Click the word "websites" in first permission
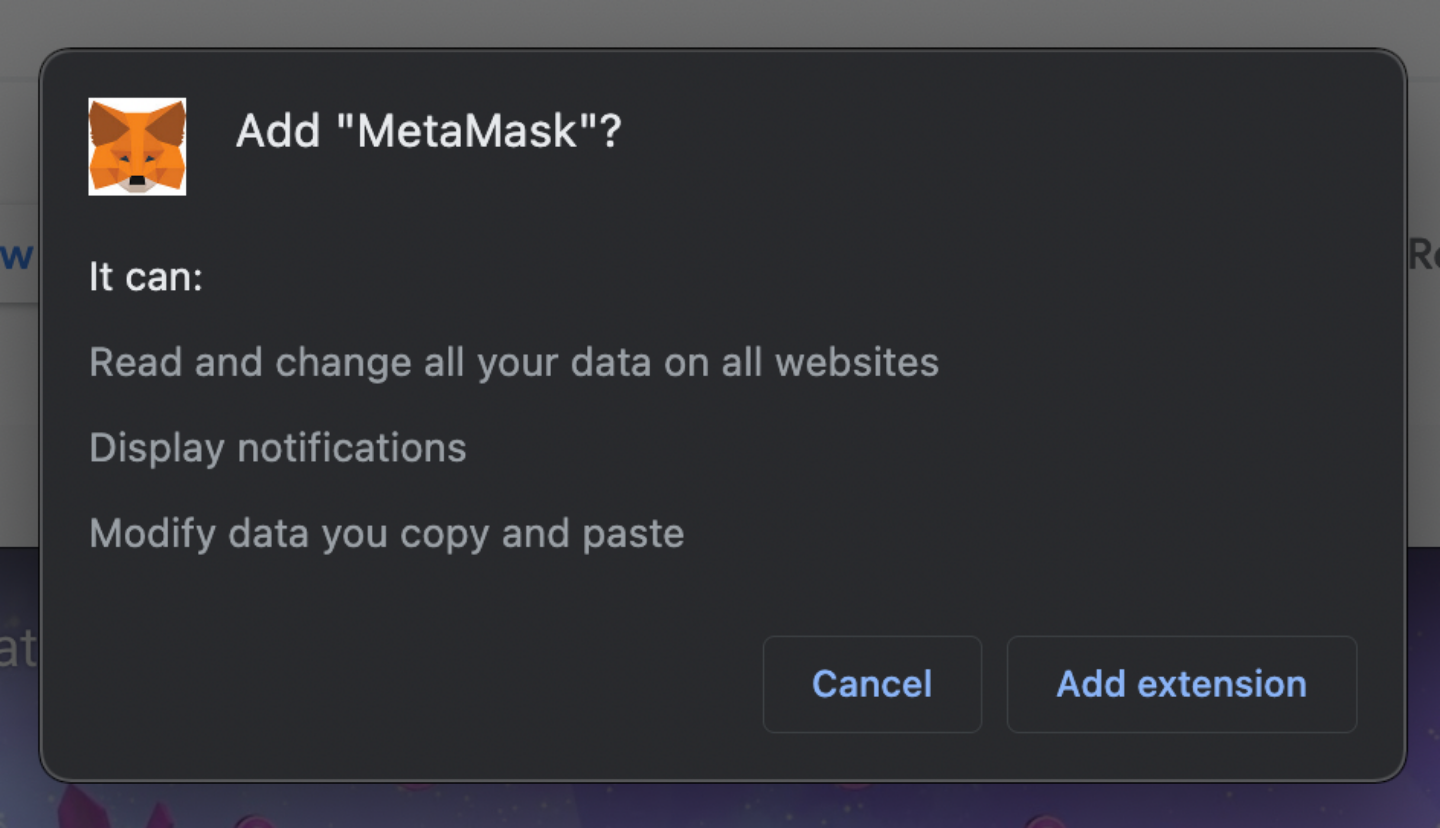Viewport: 1440px width, 828px height. click(857, 362)
